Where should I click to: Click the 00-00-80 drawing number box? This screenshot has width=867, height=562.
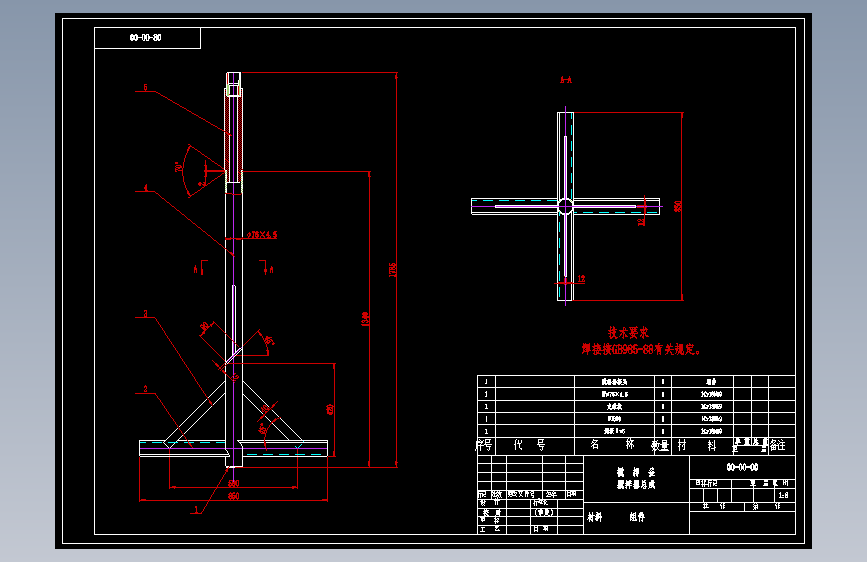click(x=147, y=38)
